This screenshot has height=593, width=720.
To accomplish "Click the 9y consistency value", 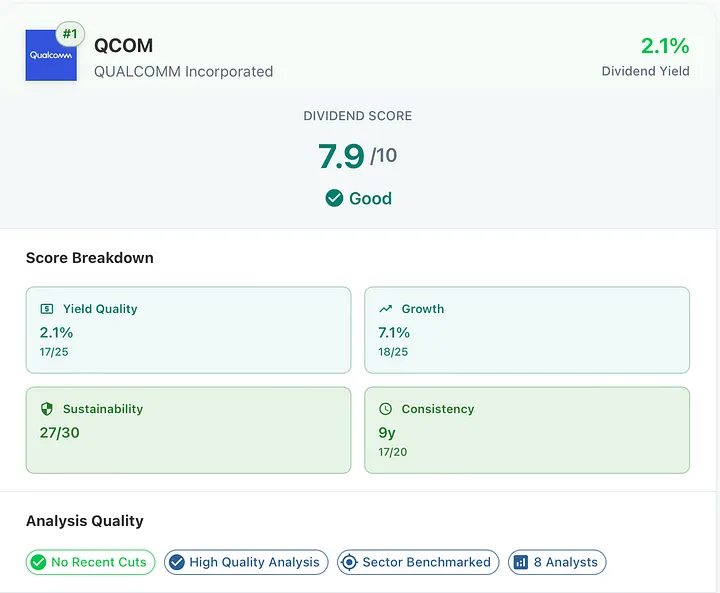I will [387, 433].
